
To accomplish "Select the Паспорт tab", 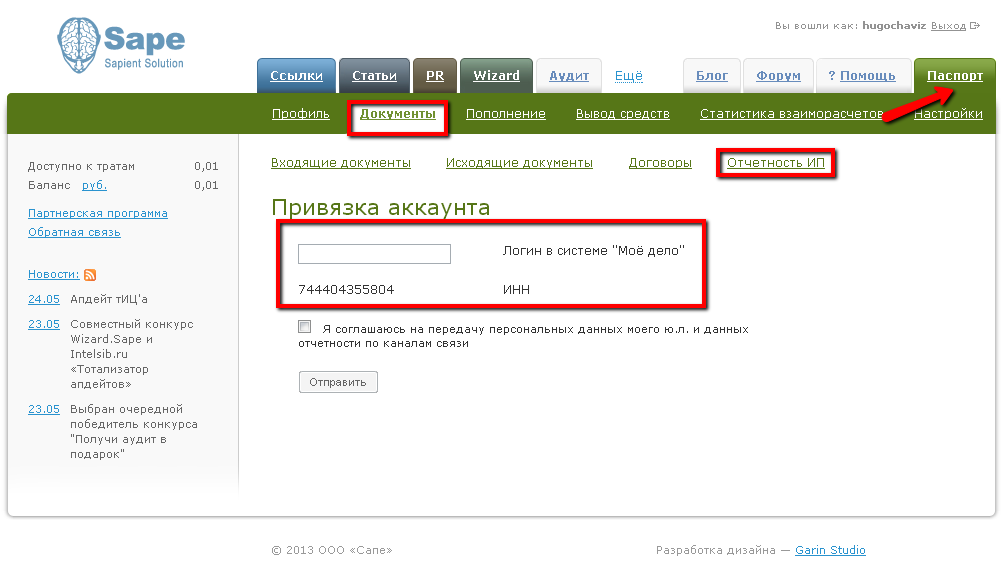I will coord(954,76).
